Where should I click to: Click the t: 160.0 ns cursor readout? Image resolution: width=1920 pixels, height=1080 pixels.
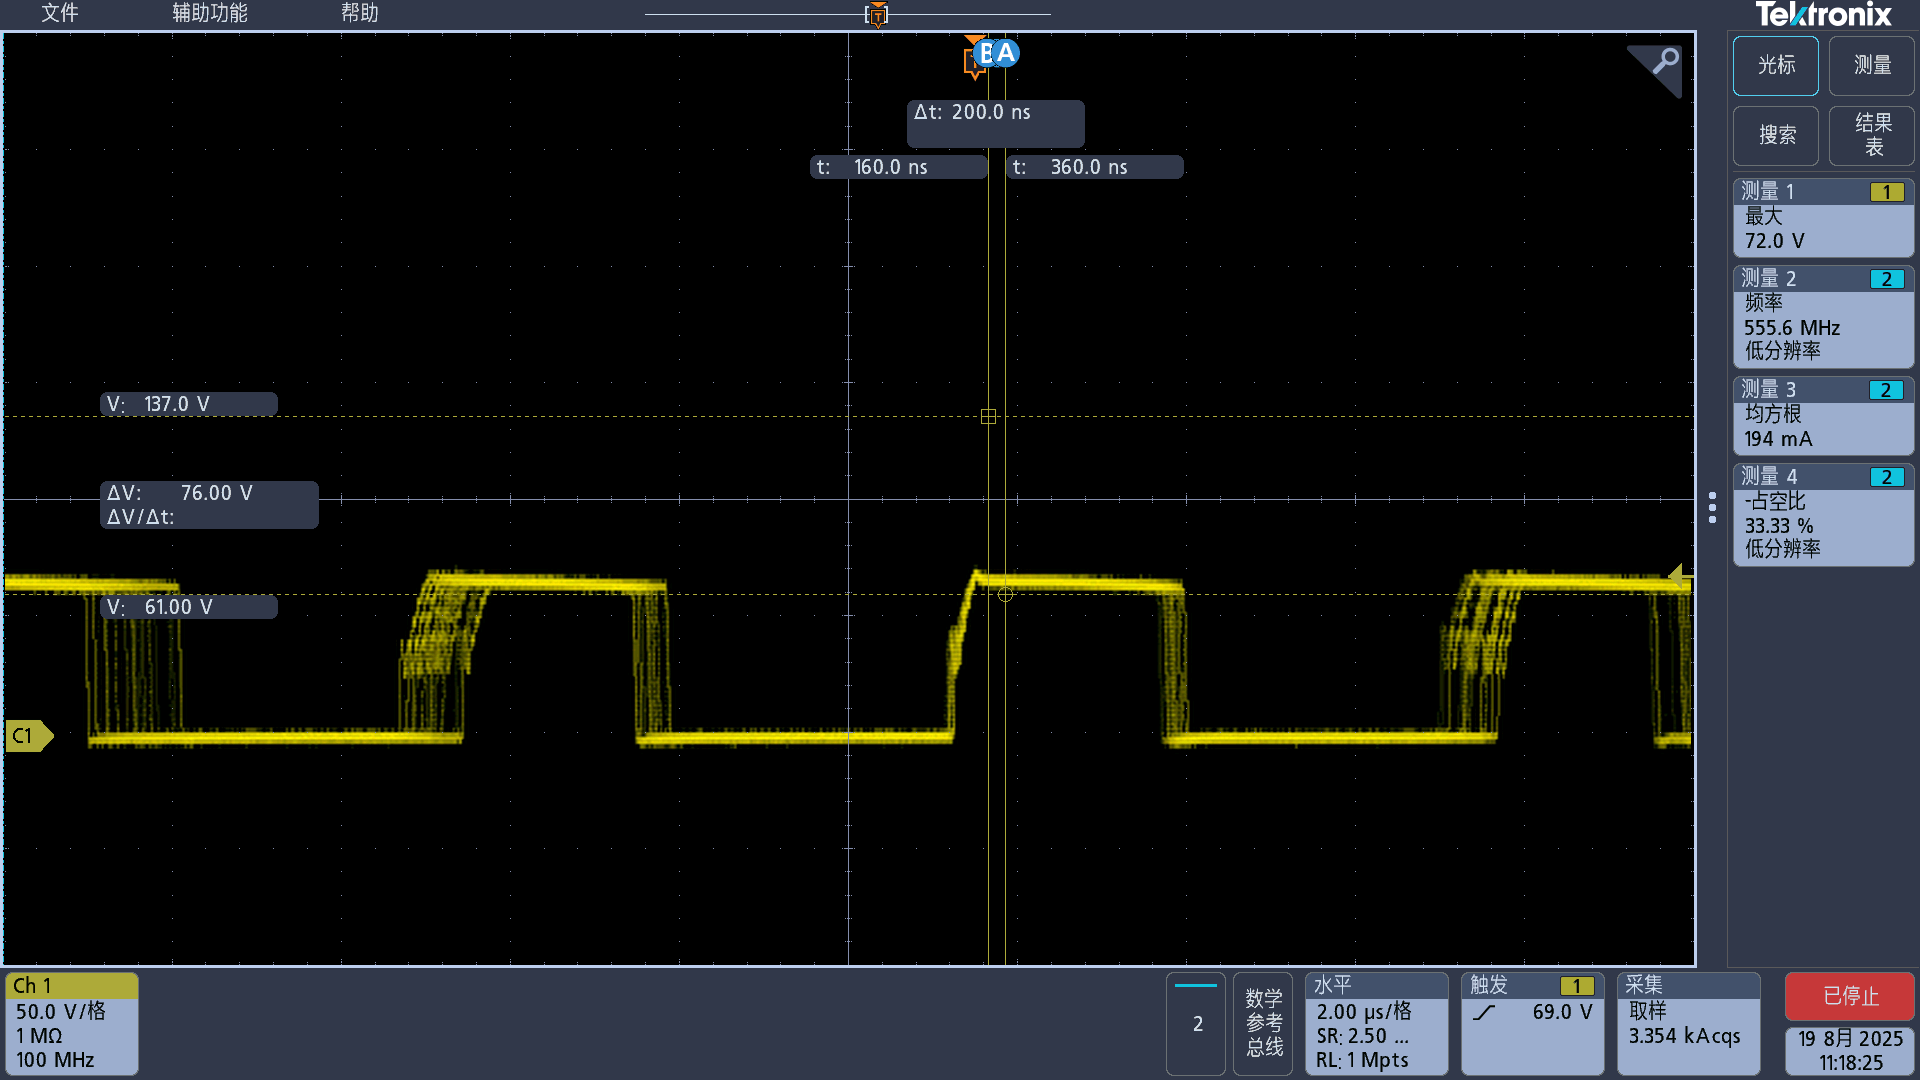tap(898, 167)
